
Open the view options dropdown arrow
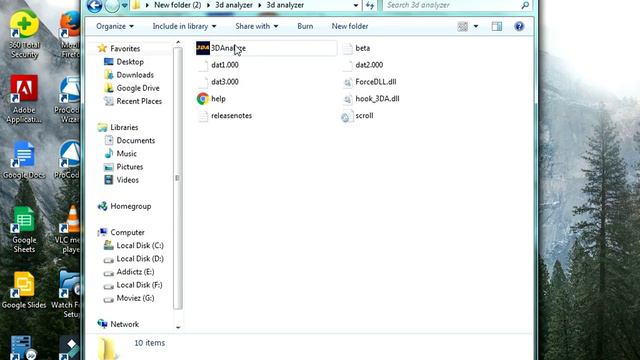coord(476,27)
